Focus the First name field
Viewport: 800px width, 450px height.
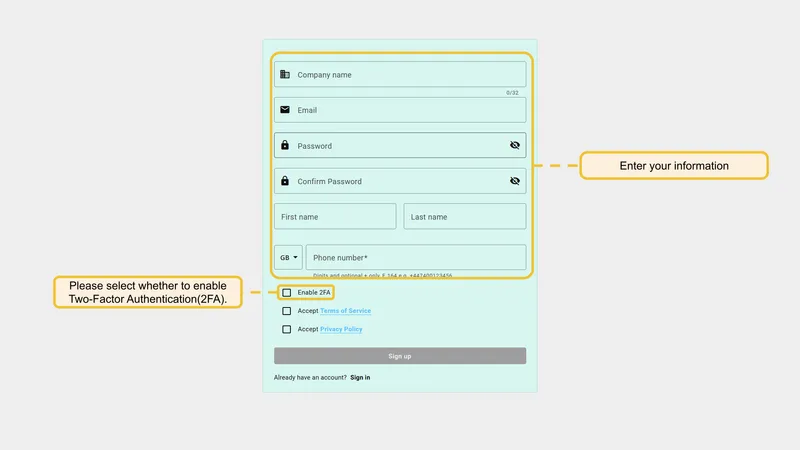point(335,216)
